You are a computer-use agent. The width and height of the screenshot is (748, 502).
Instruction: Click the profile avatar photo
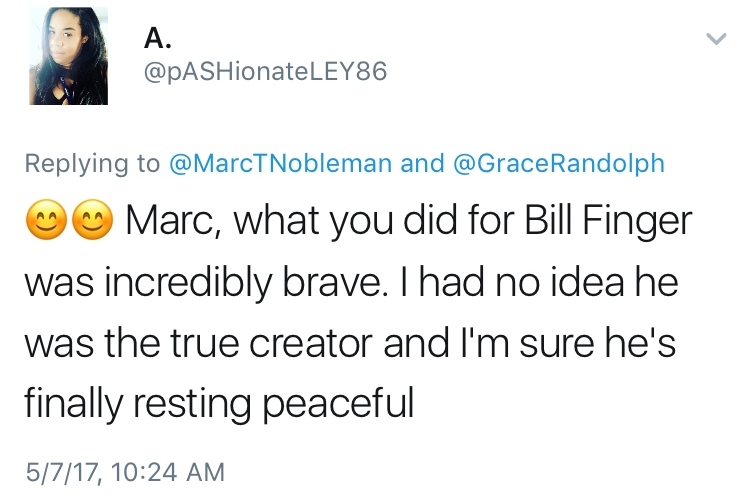pyautogui.click(x=68, y=55)
